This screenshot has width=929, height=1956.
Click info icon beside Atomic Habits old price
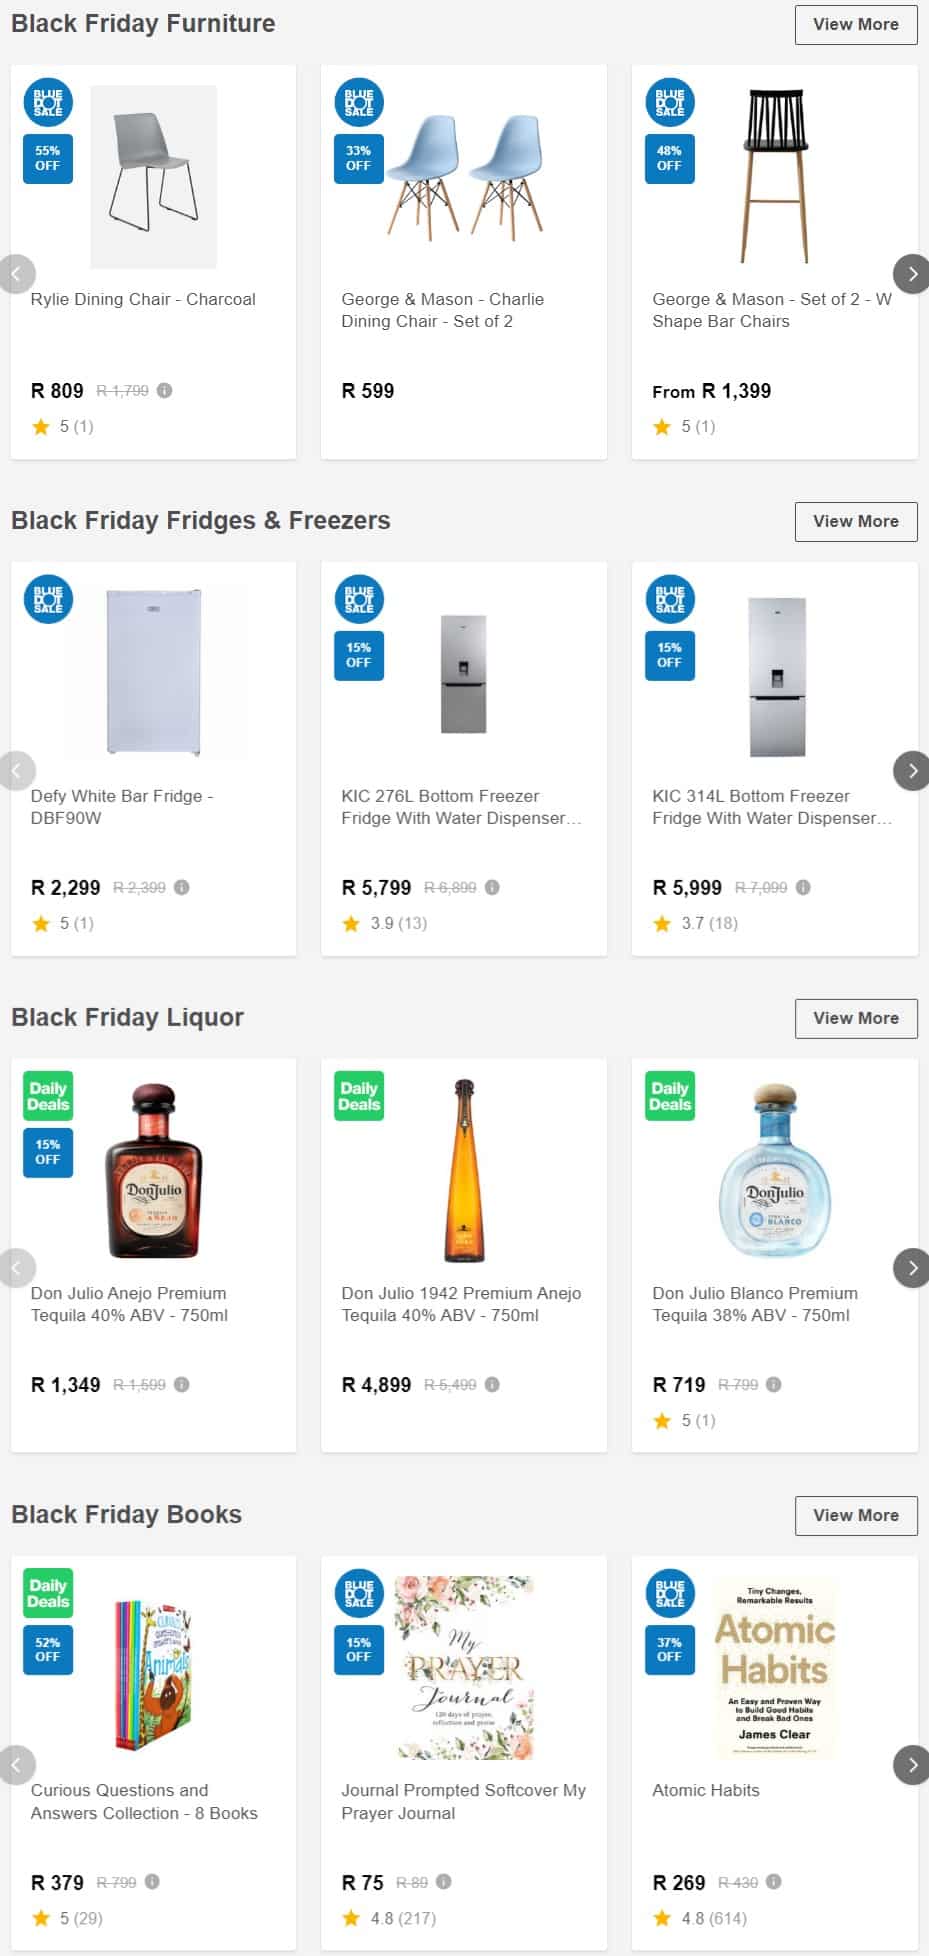(x=774, y=1881)
